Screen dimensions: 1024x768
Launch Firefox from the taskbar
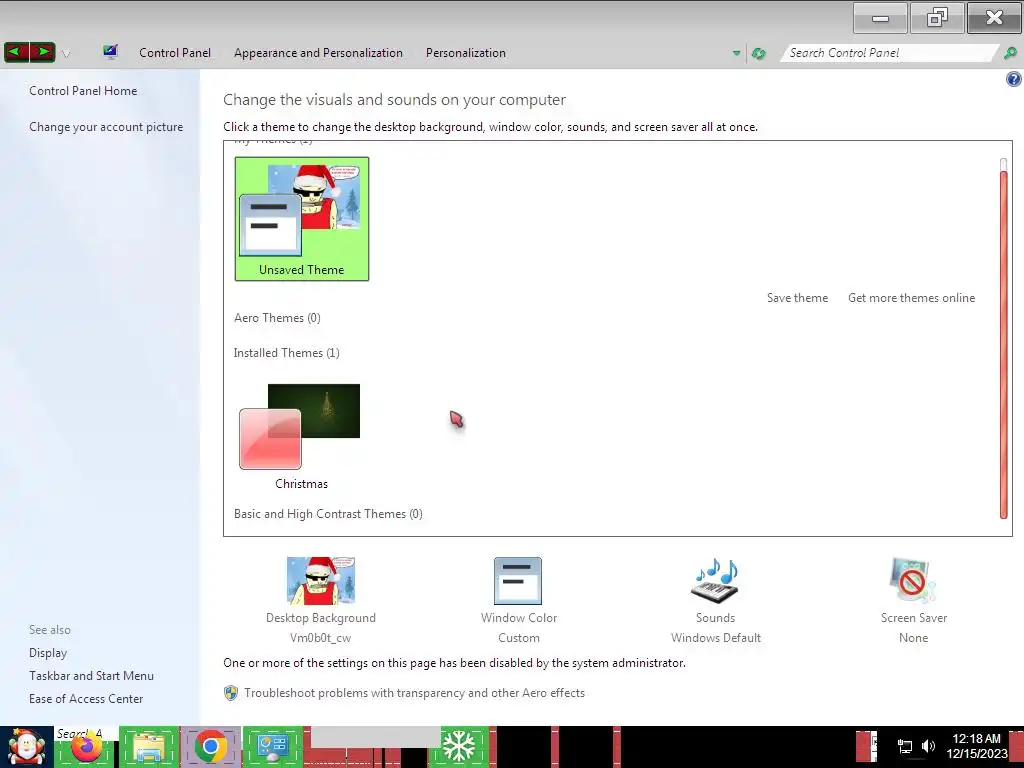87,747
